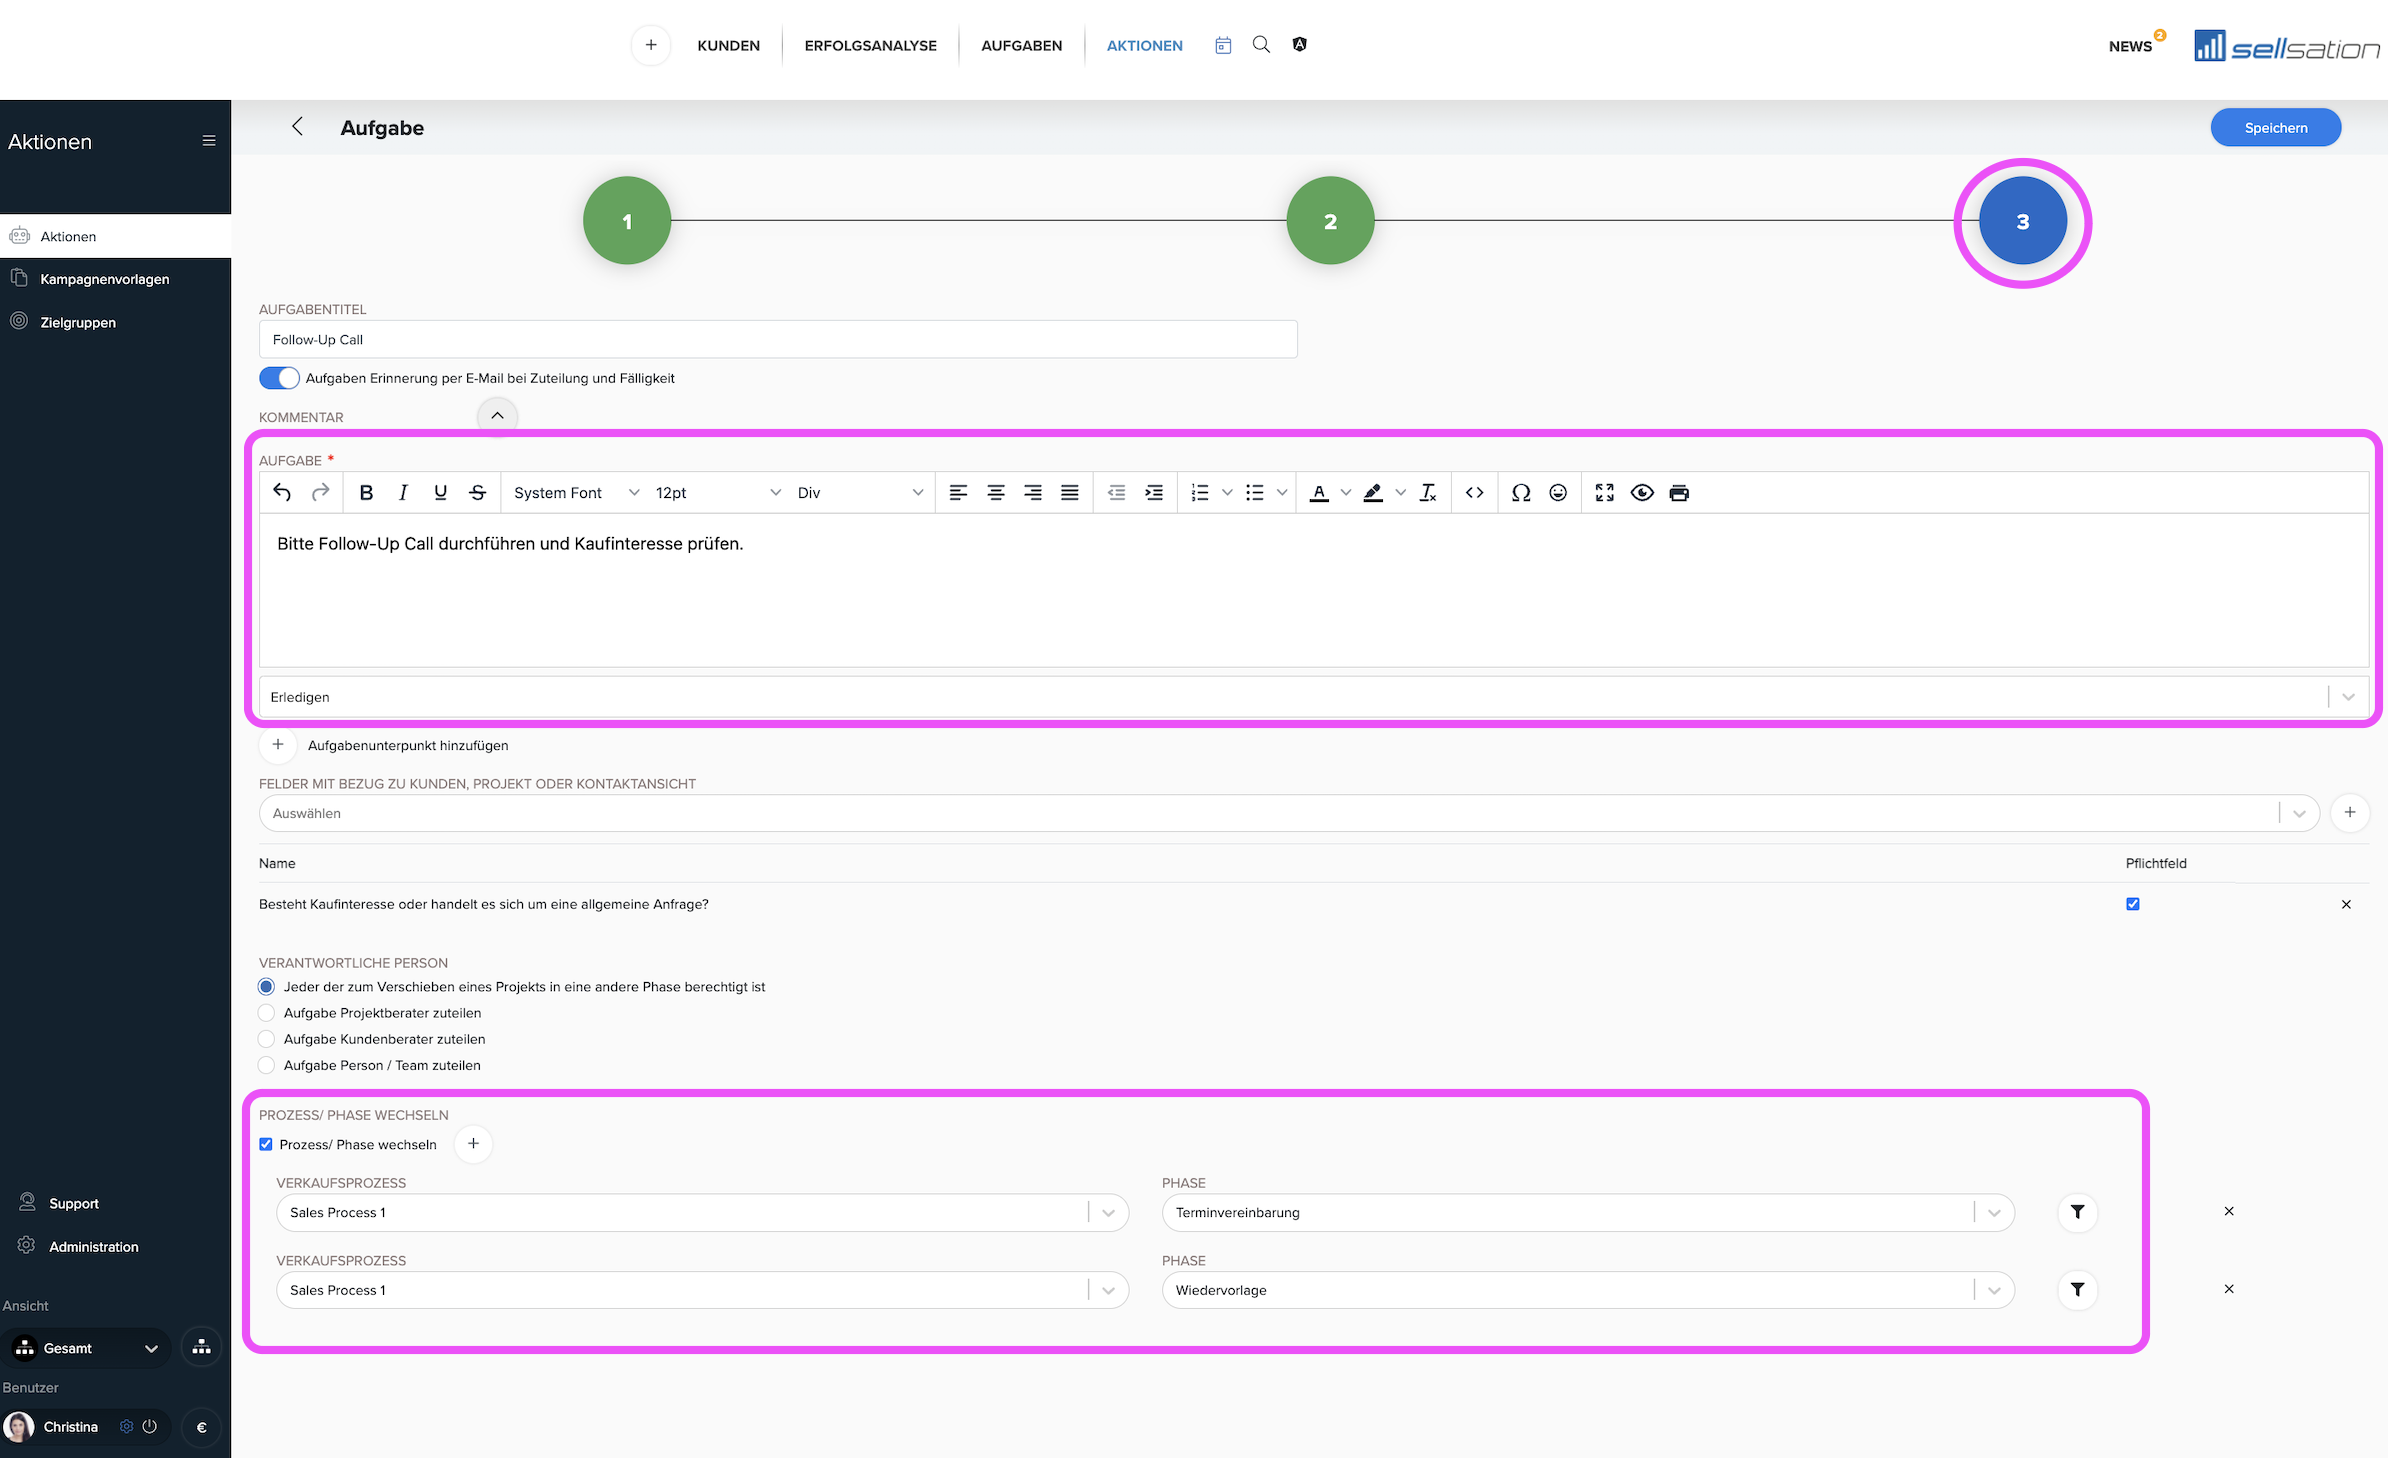Screen dimensions: 2388x1458
Task: Toggle italic formatting
Action: 403,493
